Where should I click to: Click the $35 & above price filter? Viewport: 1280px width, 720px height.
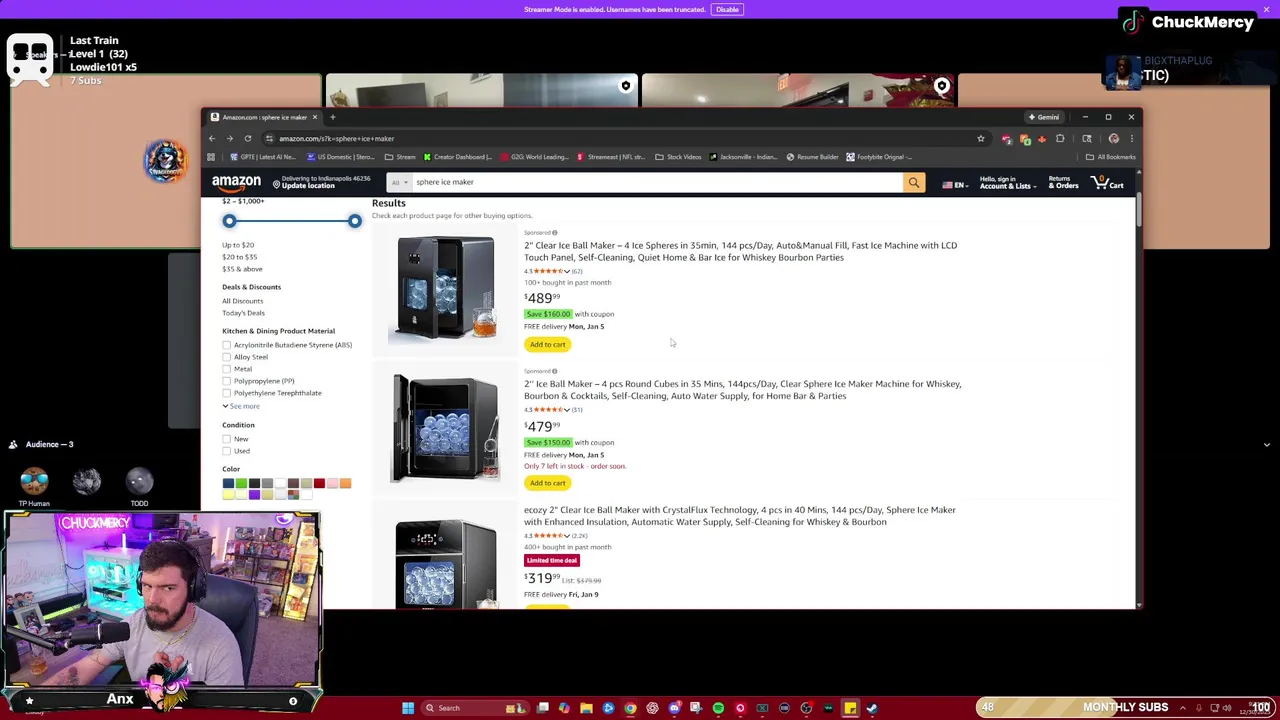point(242,269)
